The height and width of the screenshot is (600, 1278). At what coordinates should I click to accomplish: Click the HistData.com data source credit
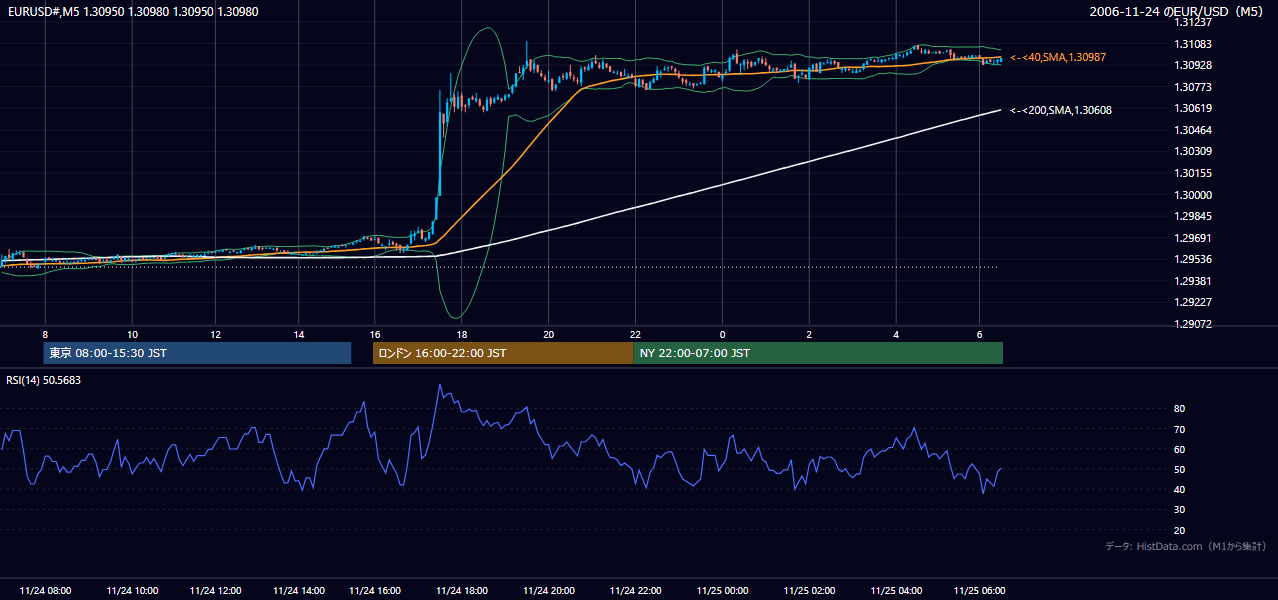tap(1186, 546)
